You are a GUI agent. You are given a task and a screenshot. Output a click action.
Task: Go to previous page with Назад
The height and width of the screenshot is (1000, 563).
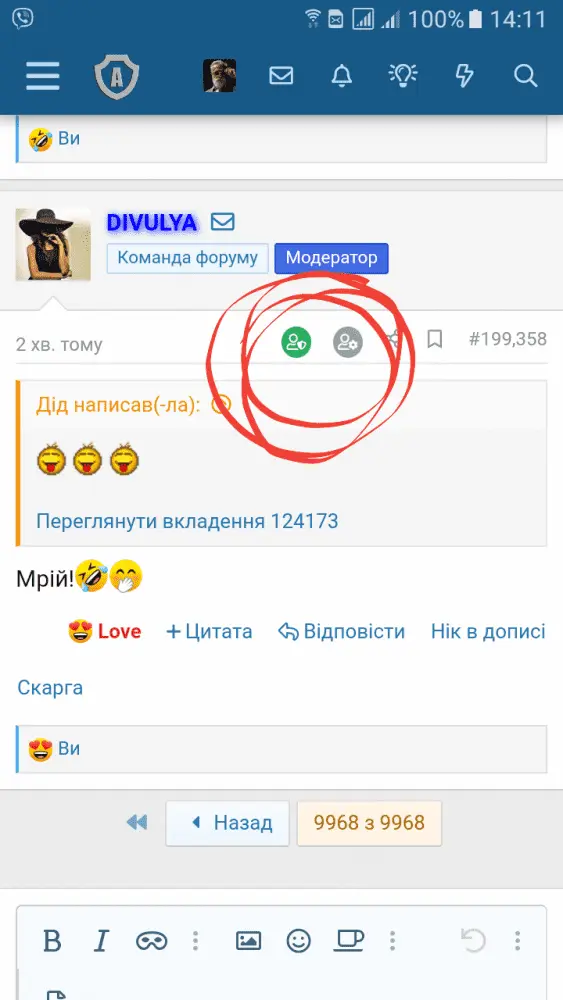pyautogui.click(x=228, y=823)
